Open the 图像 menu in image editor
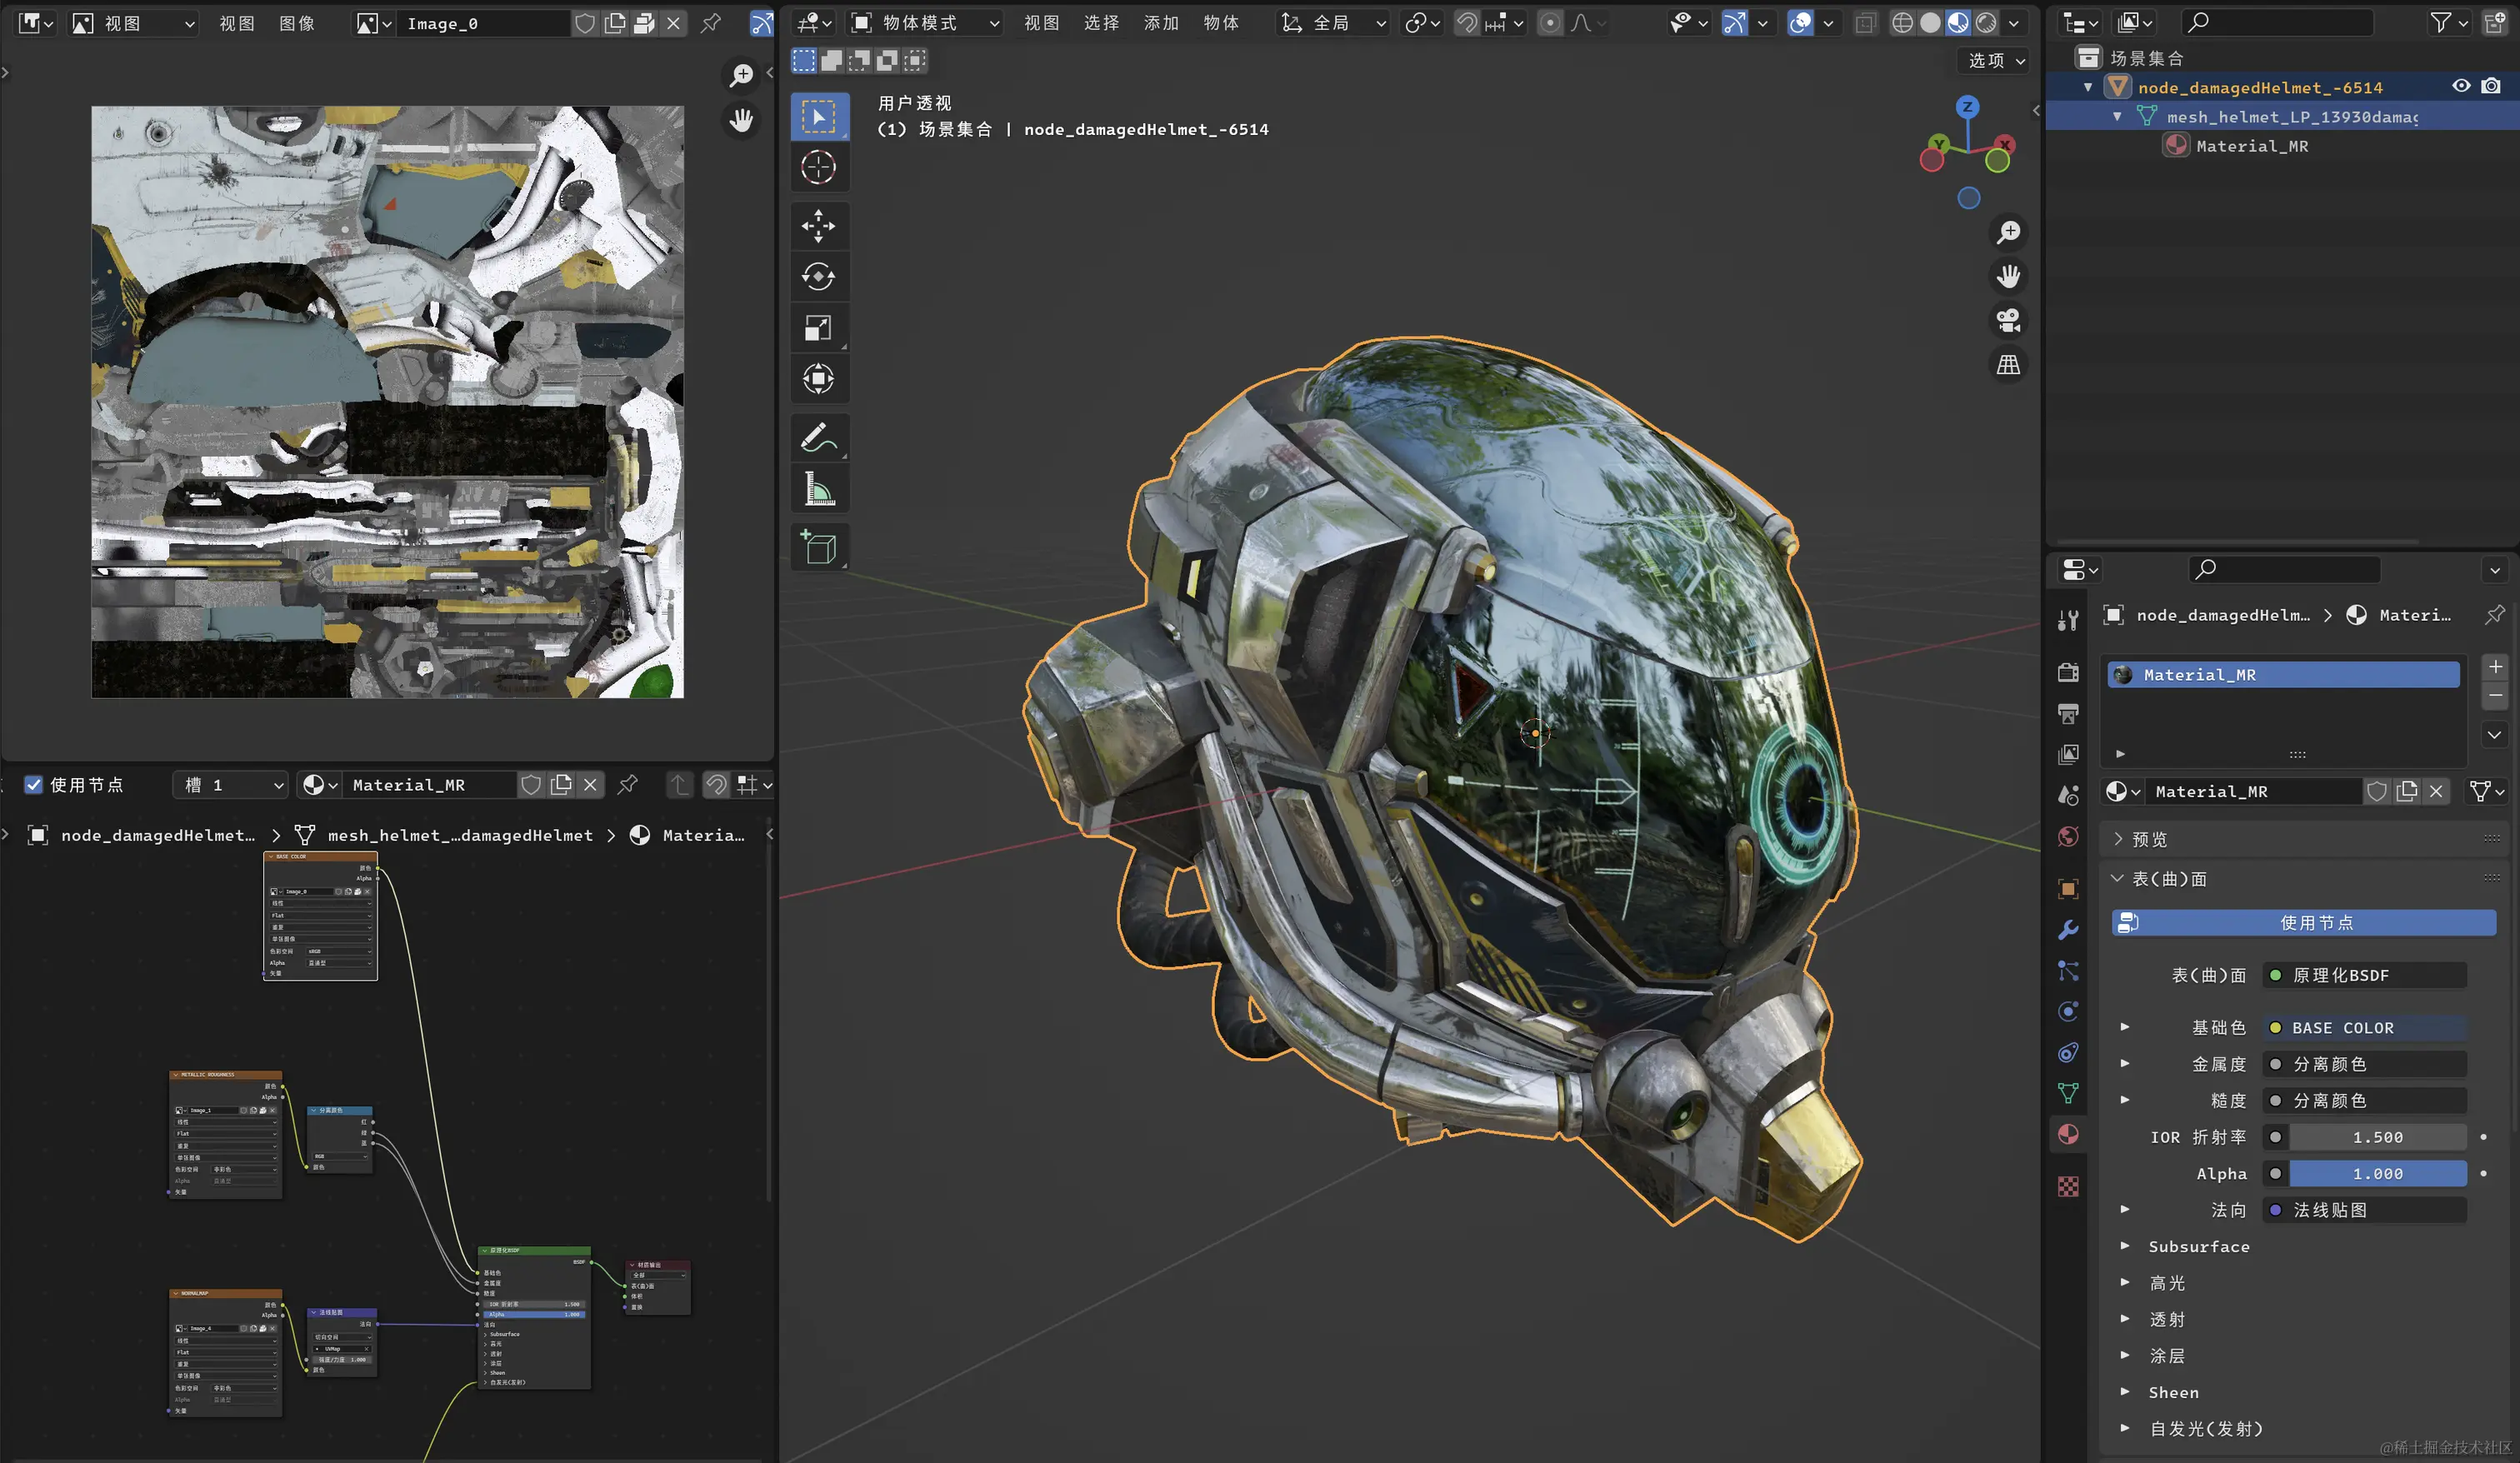 click(297, 23)
